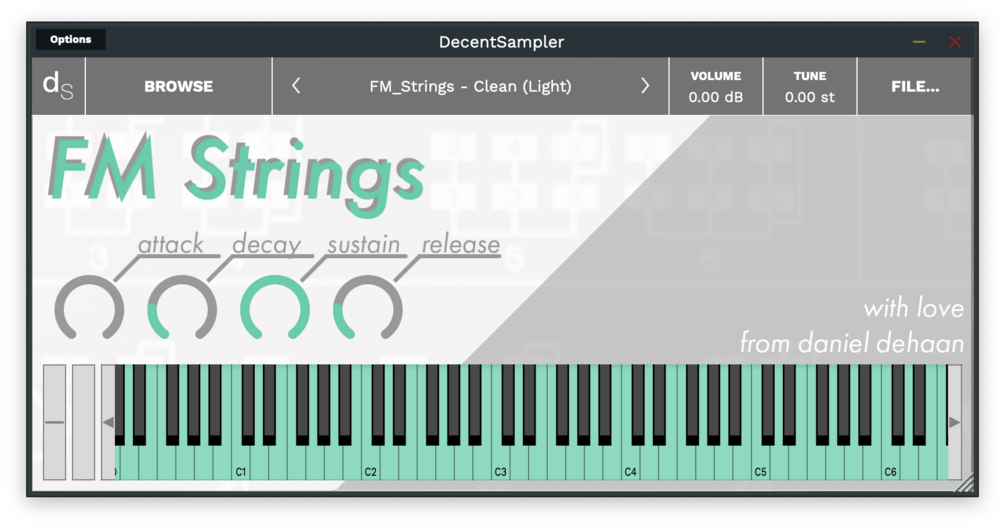
Task: Click the DecentSampler dS logo icon
Action: coord(58,86)
